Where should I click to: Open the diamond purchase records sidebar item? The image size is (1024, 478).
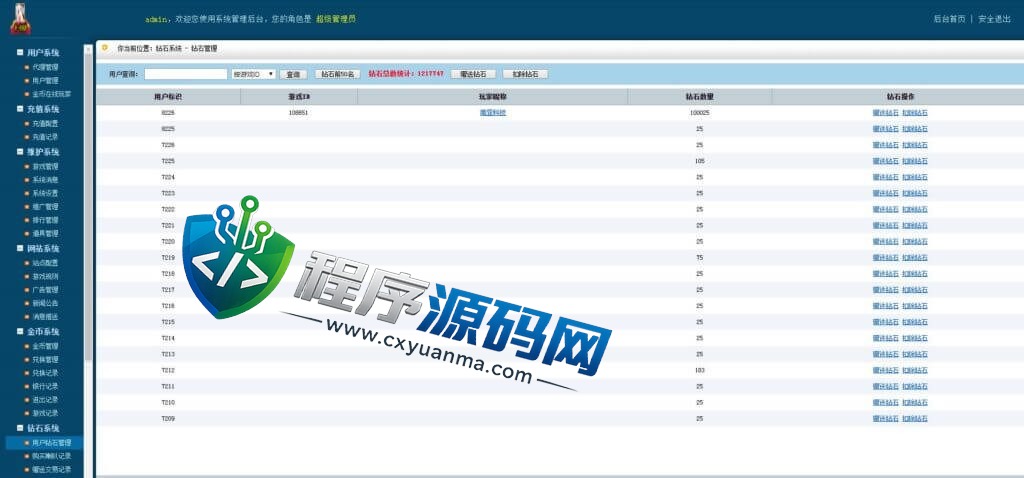coord(51,456)
